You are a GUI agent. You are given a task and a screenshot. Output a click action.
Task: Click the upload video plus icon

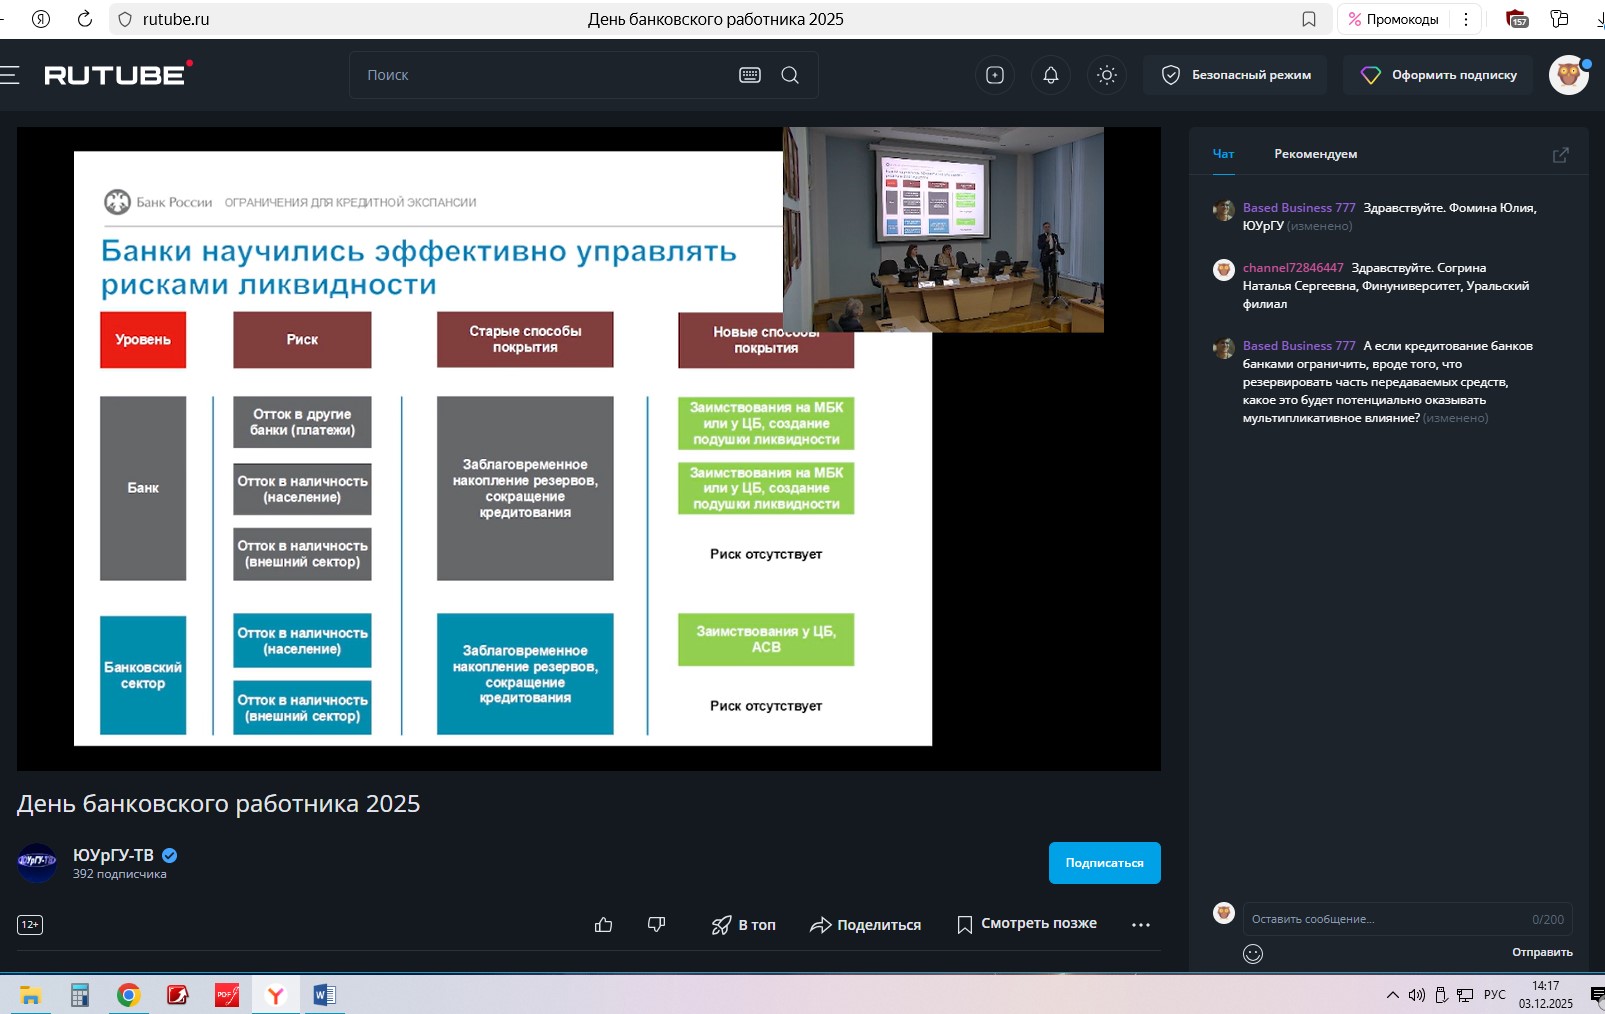[994, 75]
